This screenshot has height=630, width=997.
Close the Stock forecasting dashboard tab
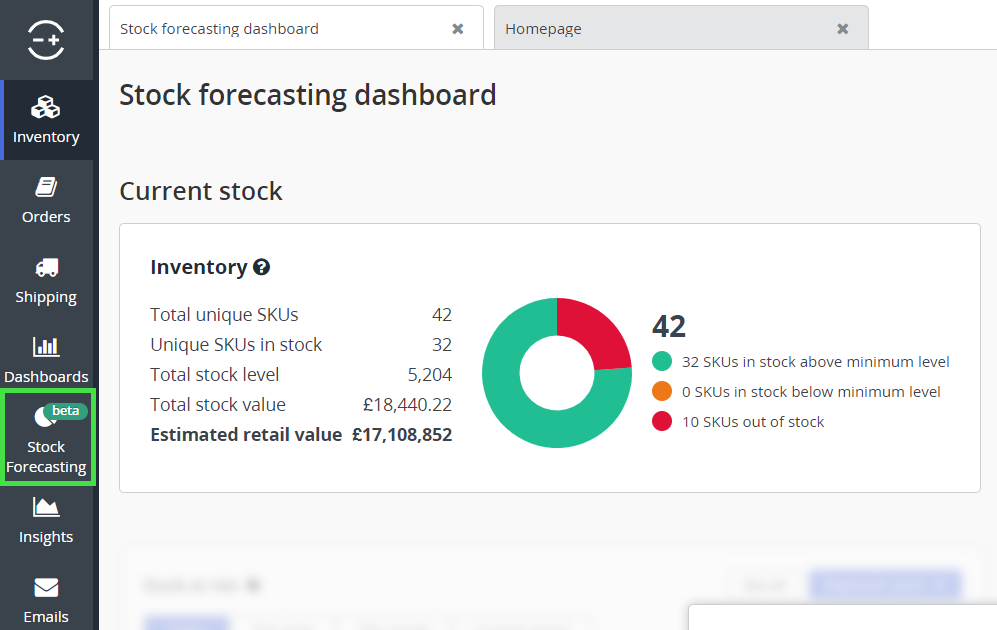pos(458,29)
